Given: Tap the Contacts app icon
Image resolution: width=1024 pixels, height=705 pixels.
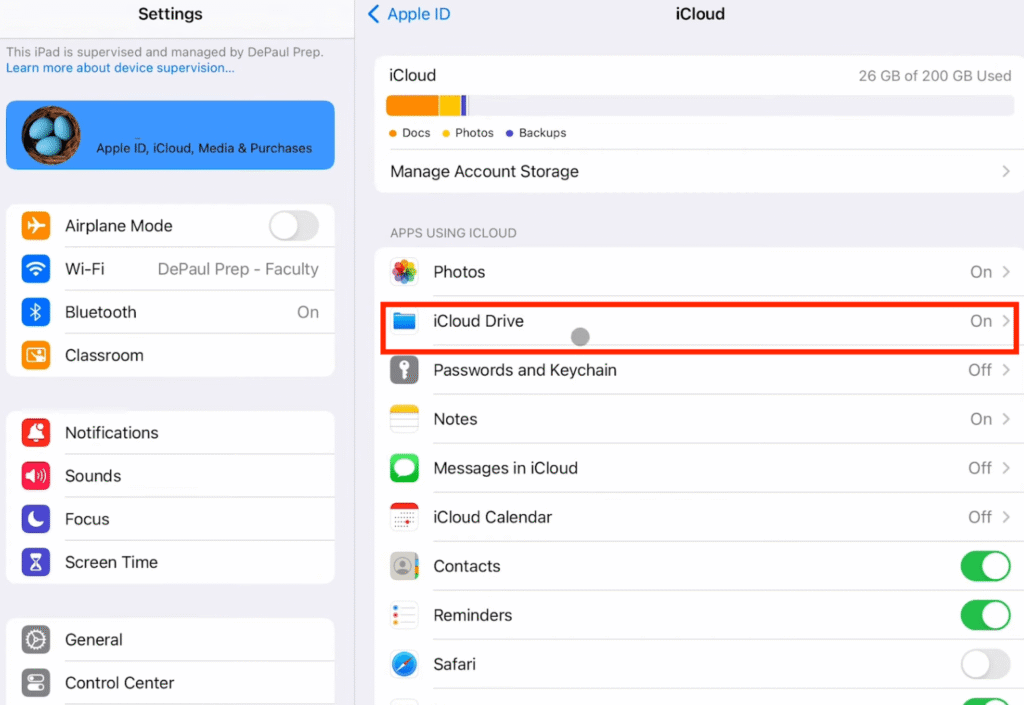Looking at the screenshot, I should coord(404,566).
